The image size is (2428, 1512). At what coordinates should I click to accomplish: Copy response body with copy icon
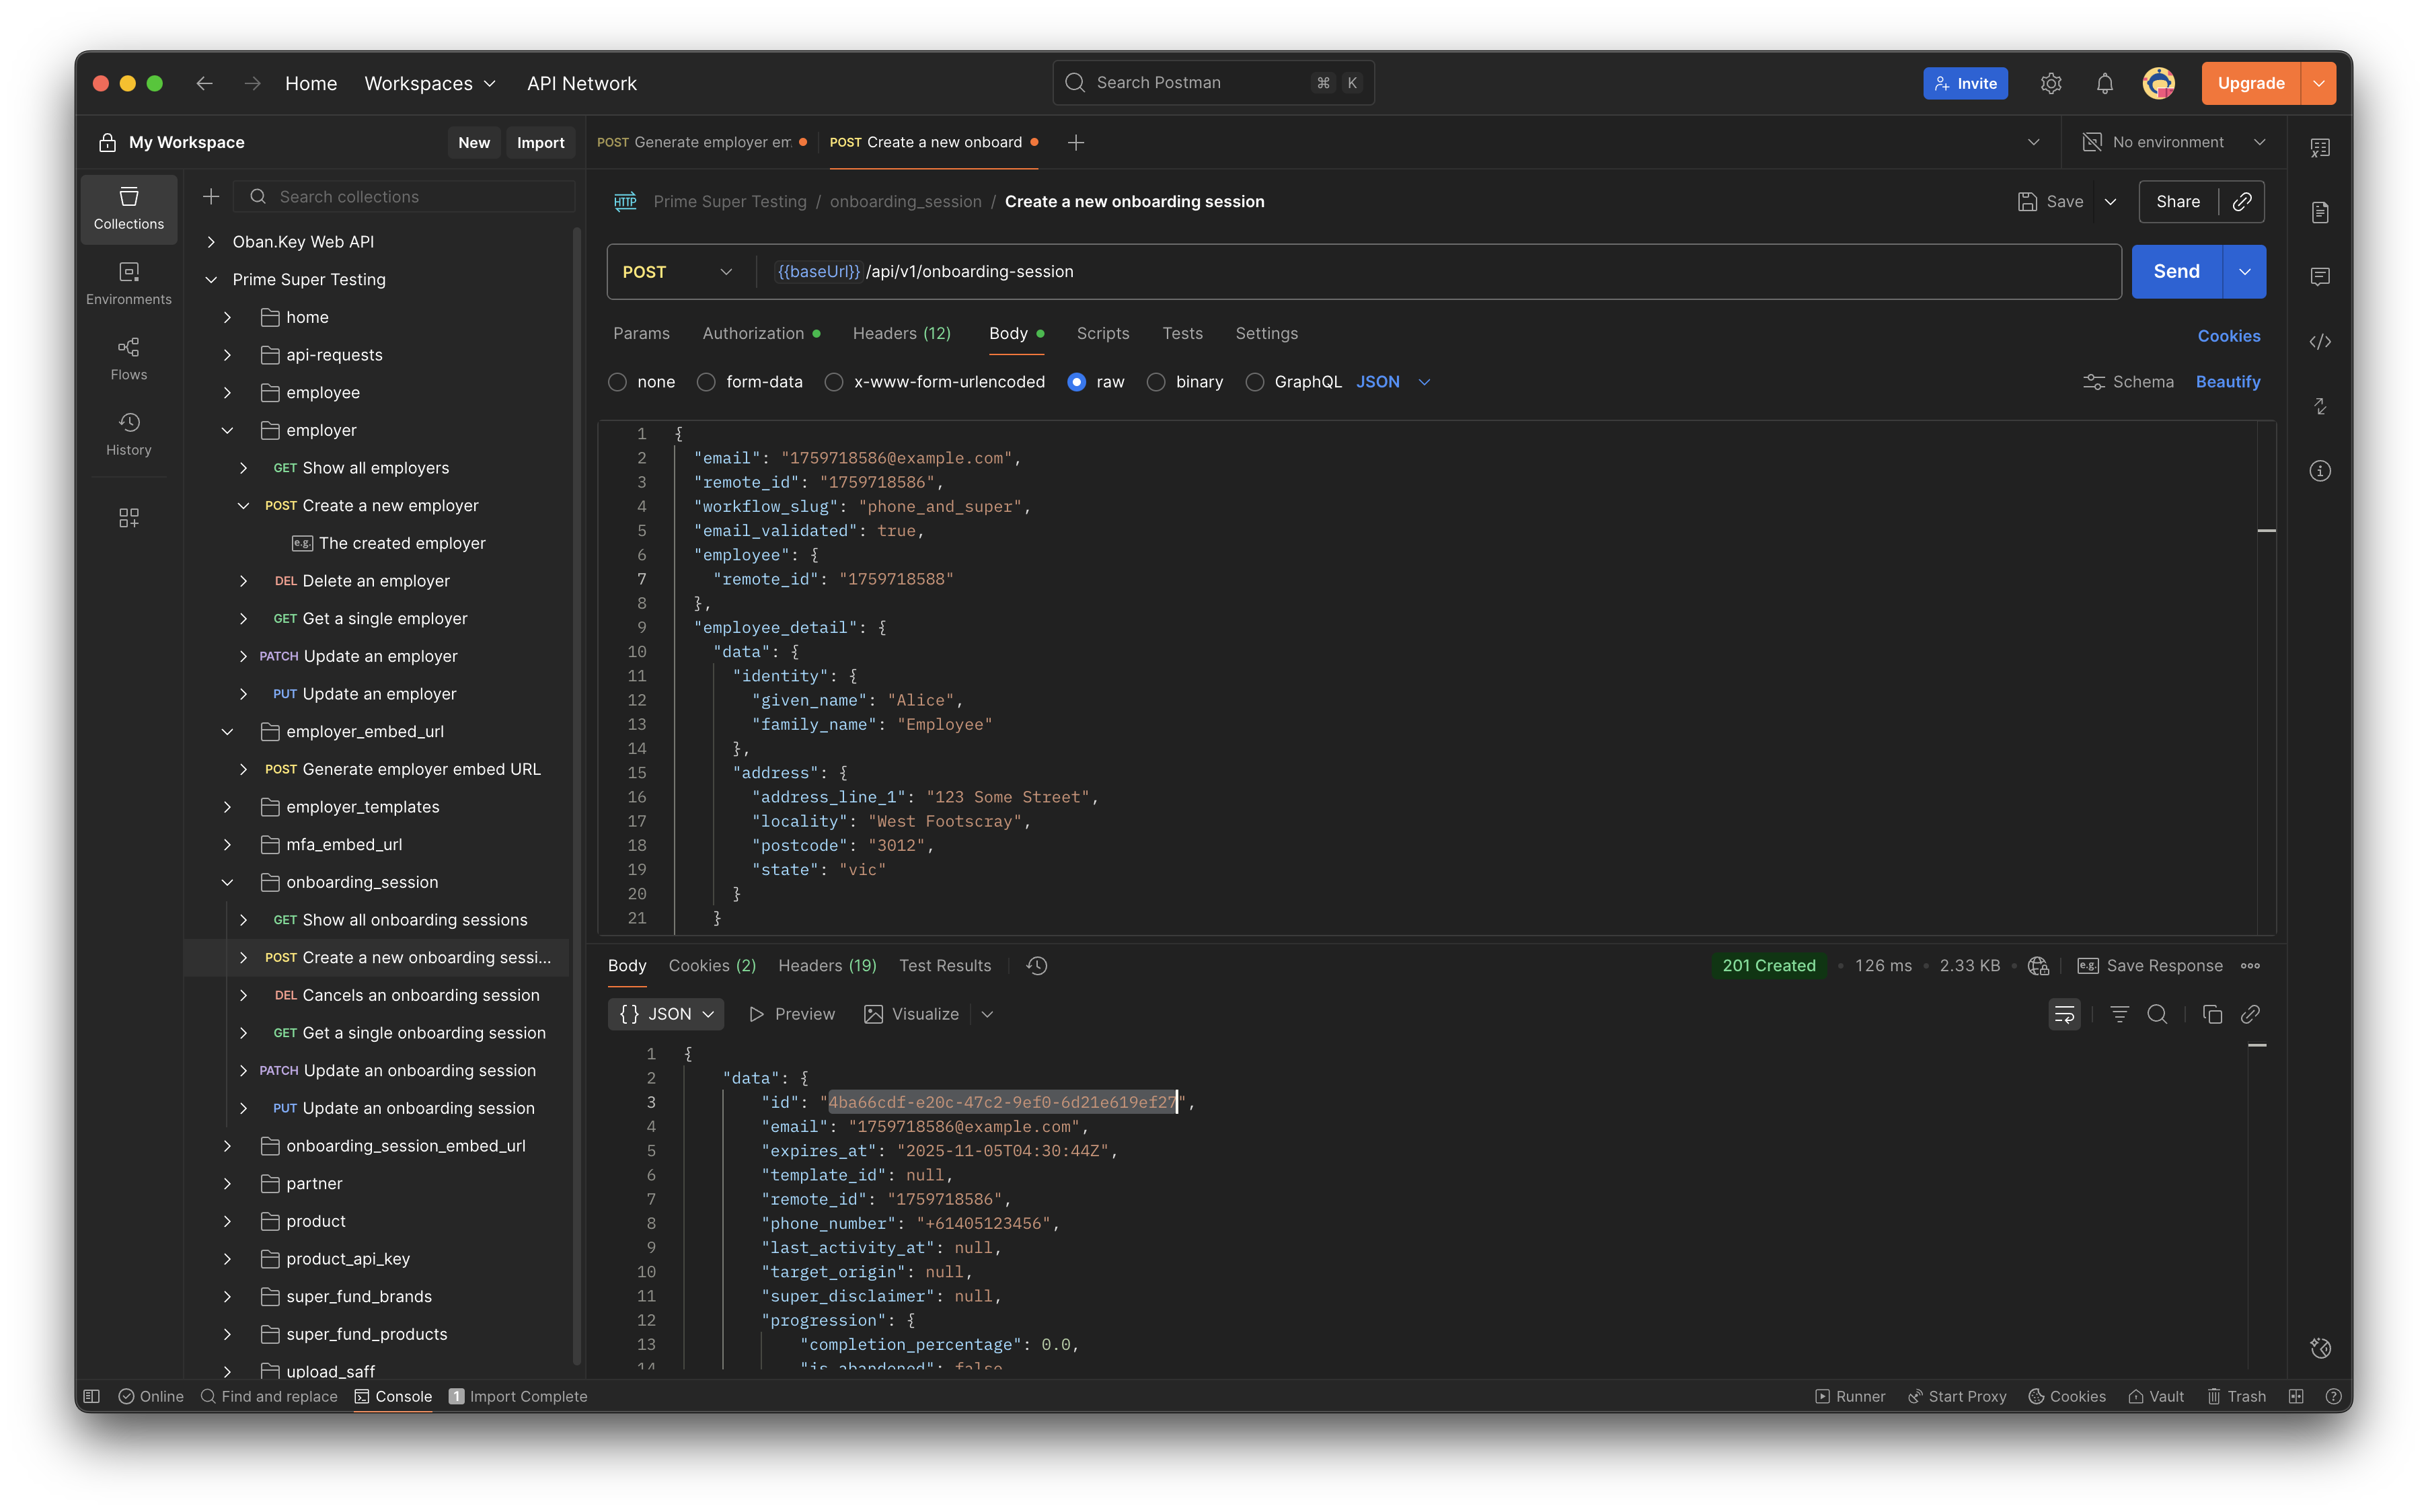coord(2212,1014)
